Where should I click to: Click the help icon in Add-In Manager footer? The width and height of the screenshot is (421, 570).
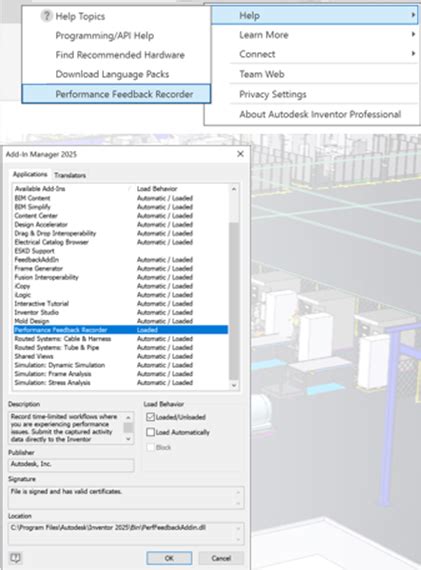[x=16, y=557]
